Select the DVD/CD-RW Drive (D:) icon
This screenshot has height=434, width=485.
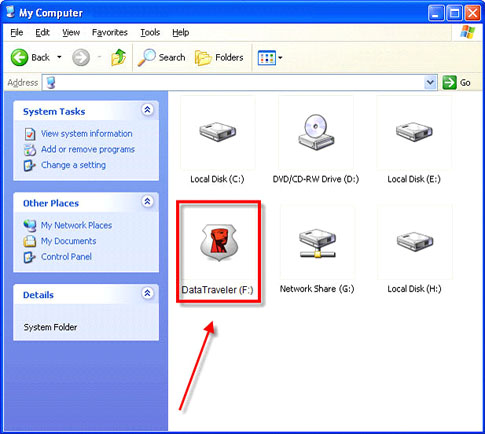pos(316,131)
